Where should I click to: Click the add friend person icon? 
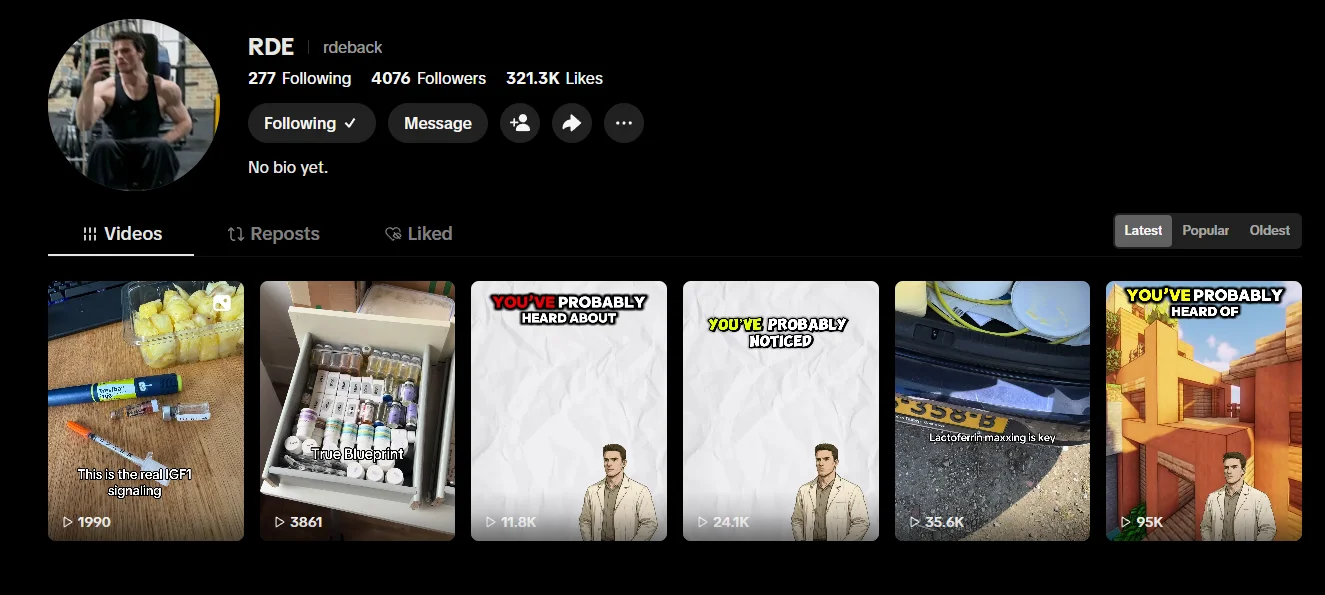(520, 123)
